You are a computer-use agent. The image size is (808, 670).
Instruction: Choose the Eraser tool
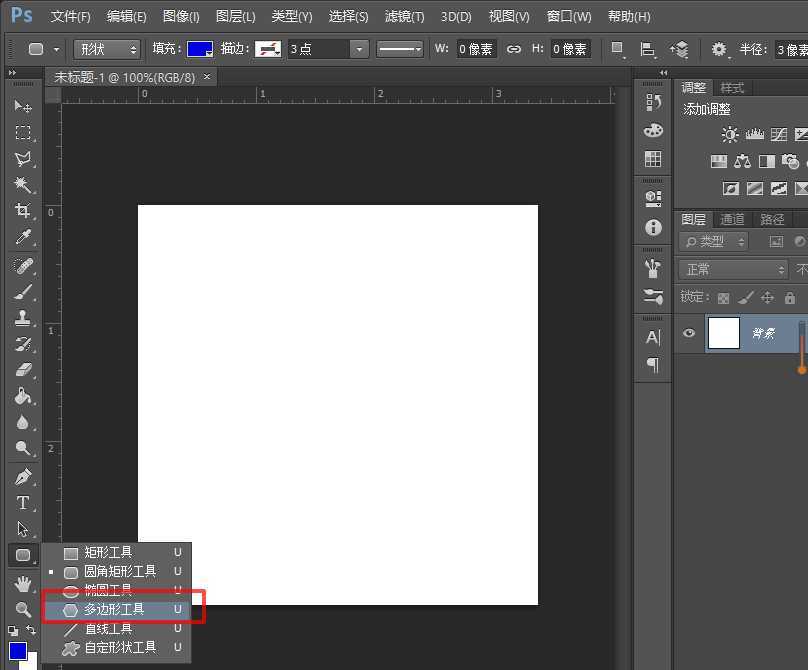tap(23, 370)
